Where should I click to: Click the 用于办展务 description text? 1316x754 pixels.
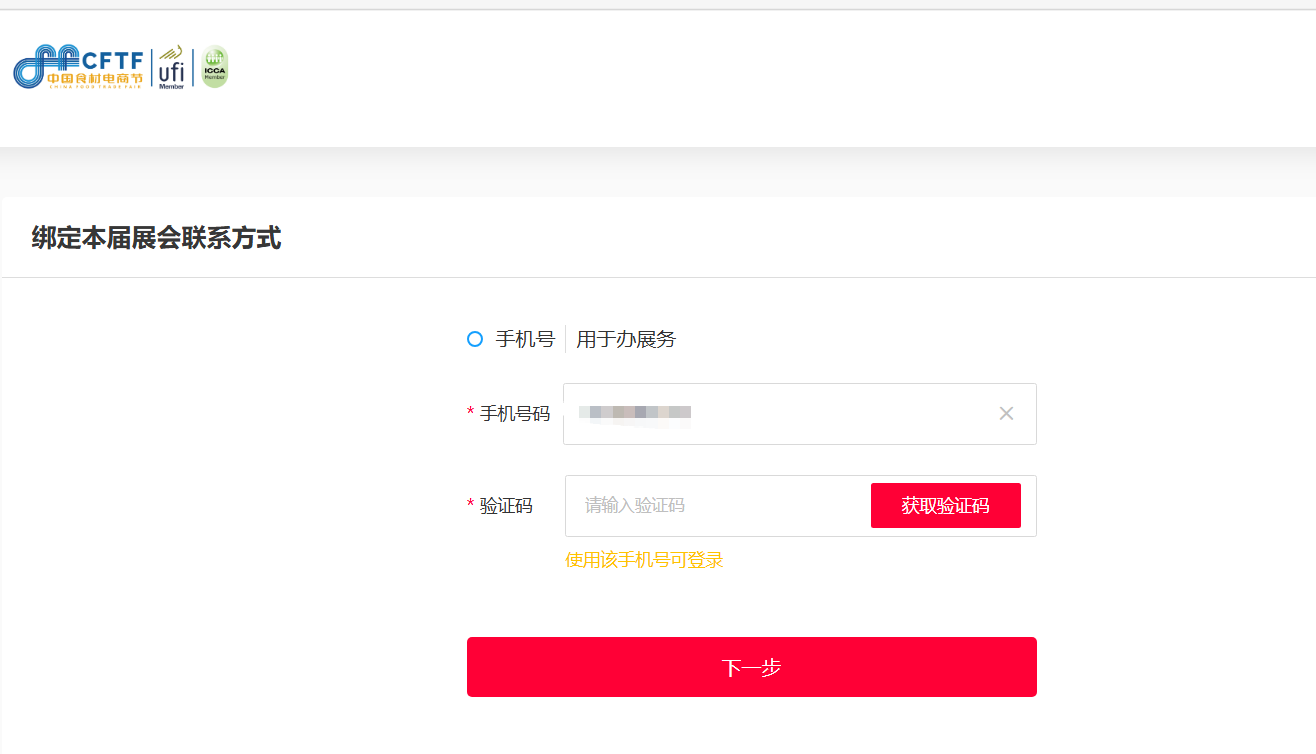(626, 339)
